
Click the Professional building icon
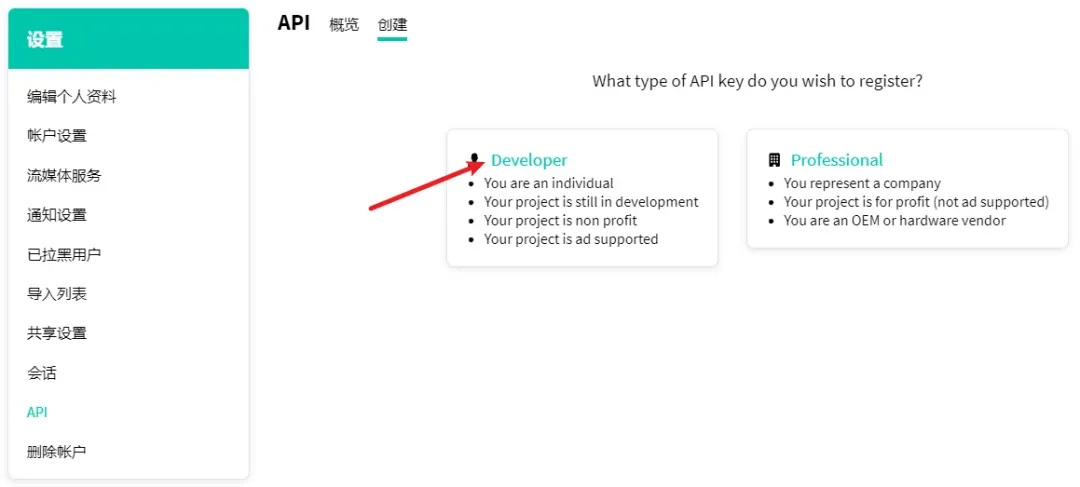point(774,160)
